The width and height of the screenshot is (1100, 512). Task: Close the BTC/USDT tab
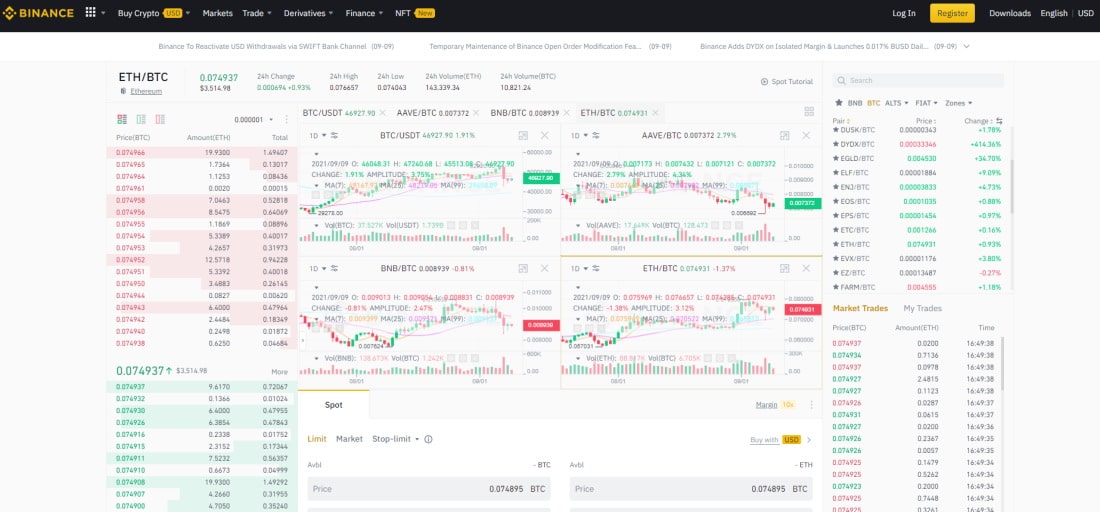tap(383, 113)
